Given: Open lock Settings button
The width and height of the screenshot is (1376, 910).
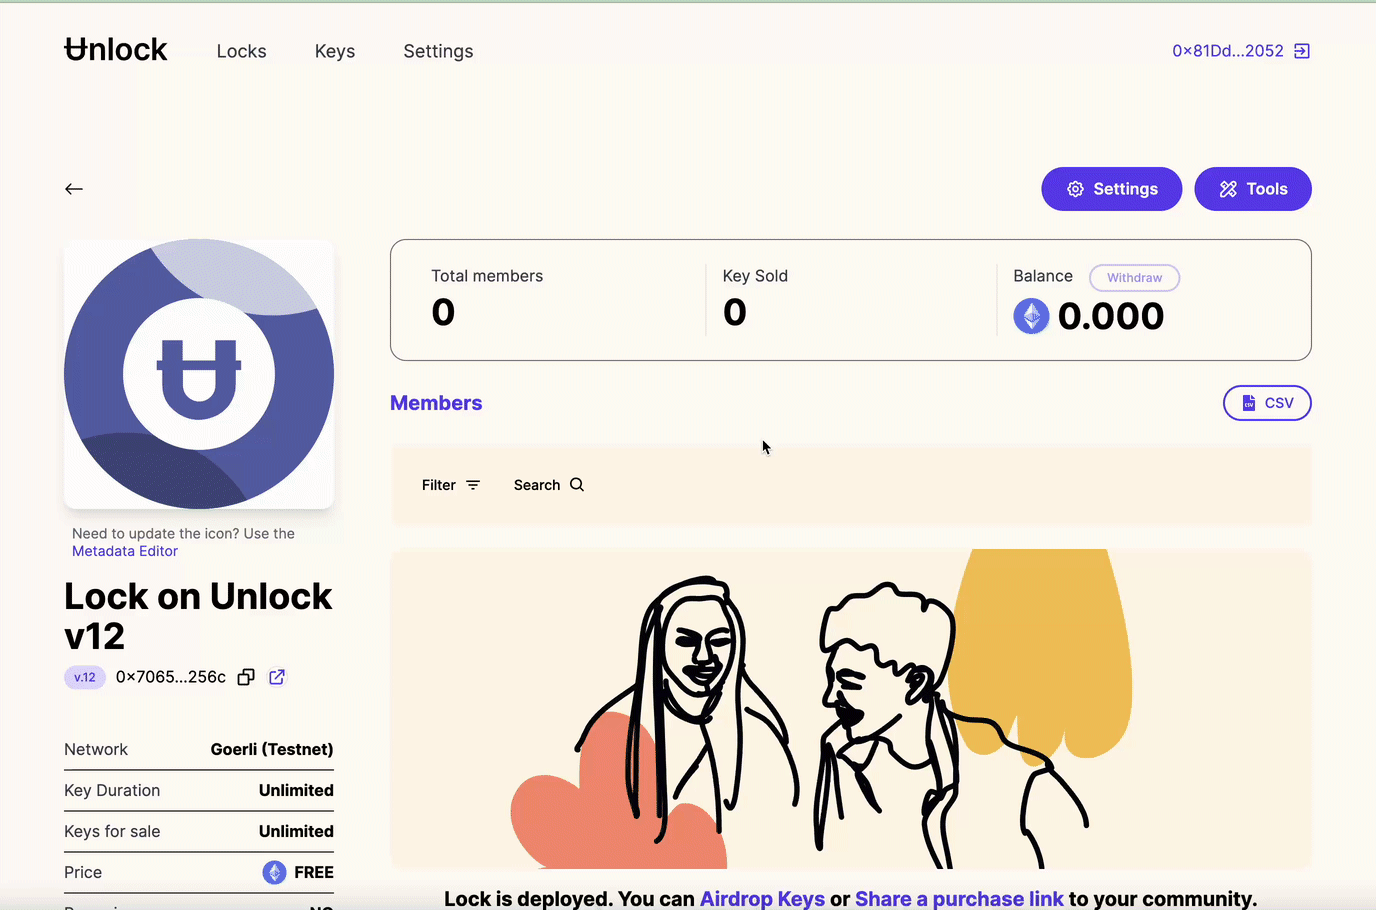Looking at the screenshot, I should point(1112,189).
